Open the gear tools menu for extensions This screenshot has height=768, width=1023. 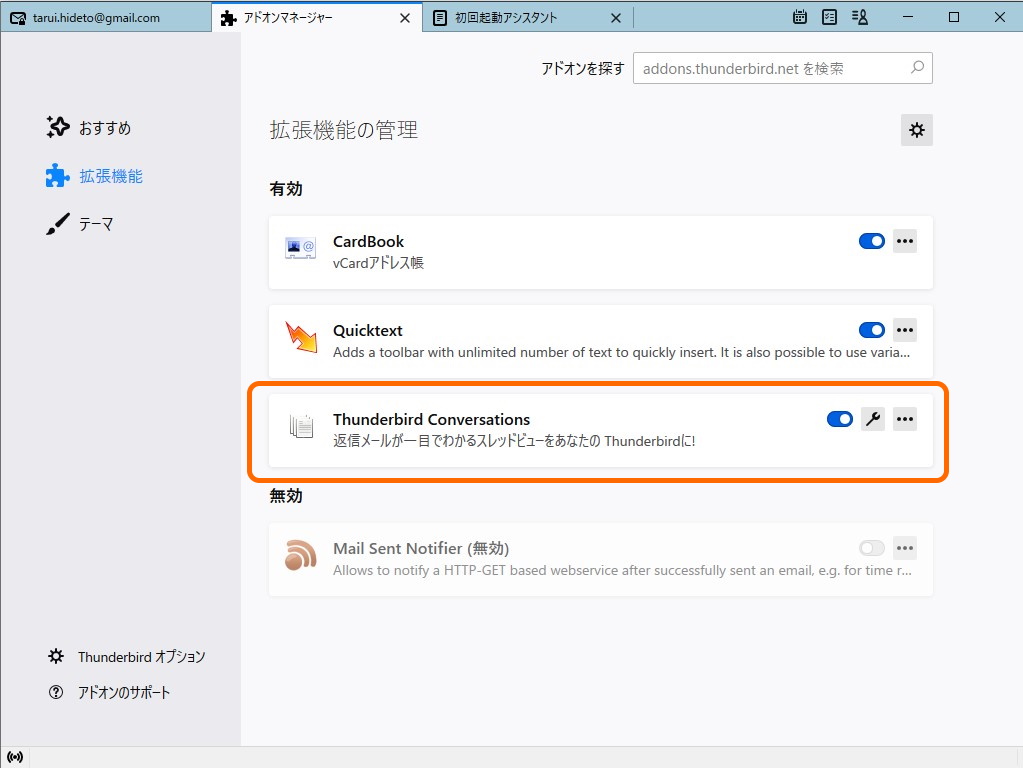917,130
